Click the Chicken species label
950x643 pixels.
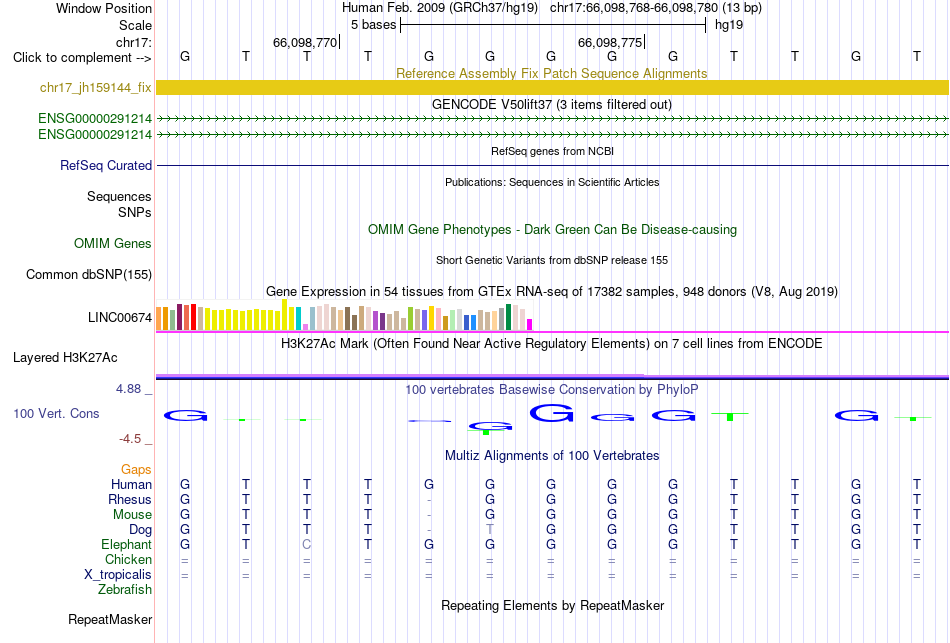[x=128, y=559]
